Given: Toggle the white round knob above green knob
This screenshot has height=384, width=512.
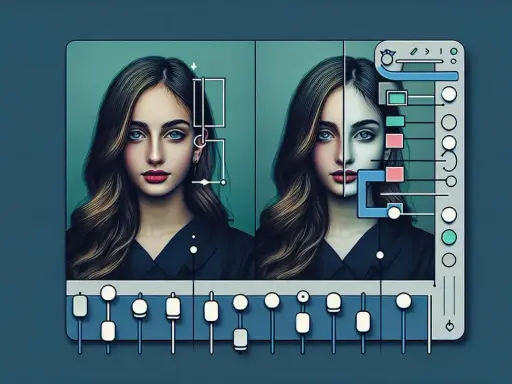Looking at the screenshot, I should (x=449, y=215).
